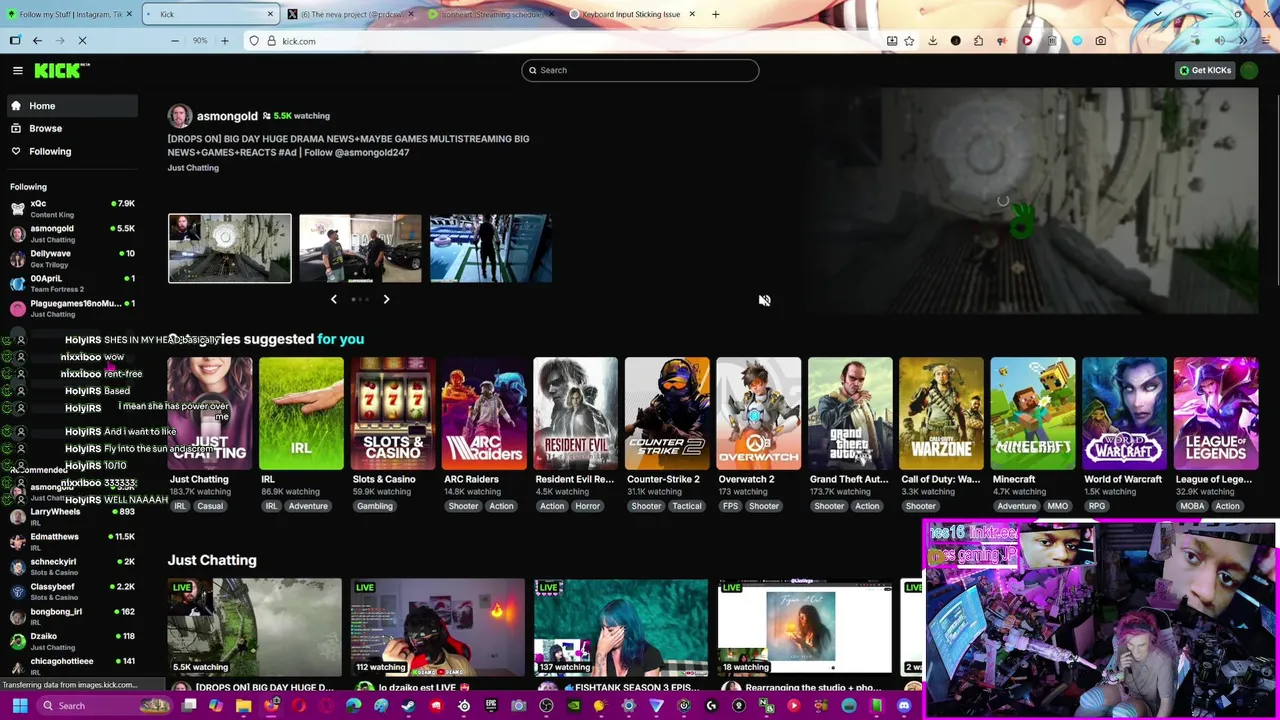The width and height of the screenshot is (1280, 720).
Task: Go back in browser history
Action: pos(37,41)
